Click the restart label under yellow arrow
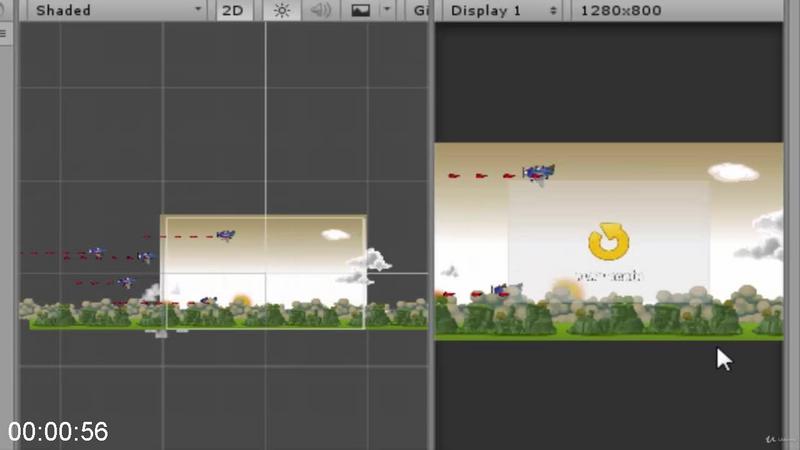Screen dimensions: 800x450 coord(608,276)
